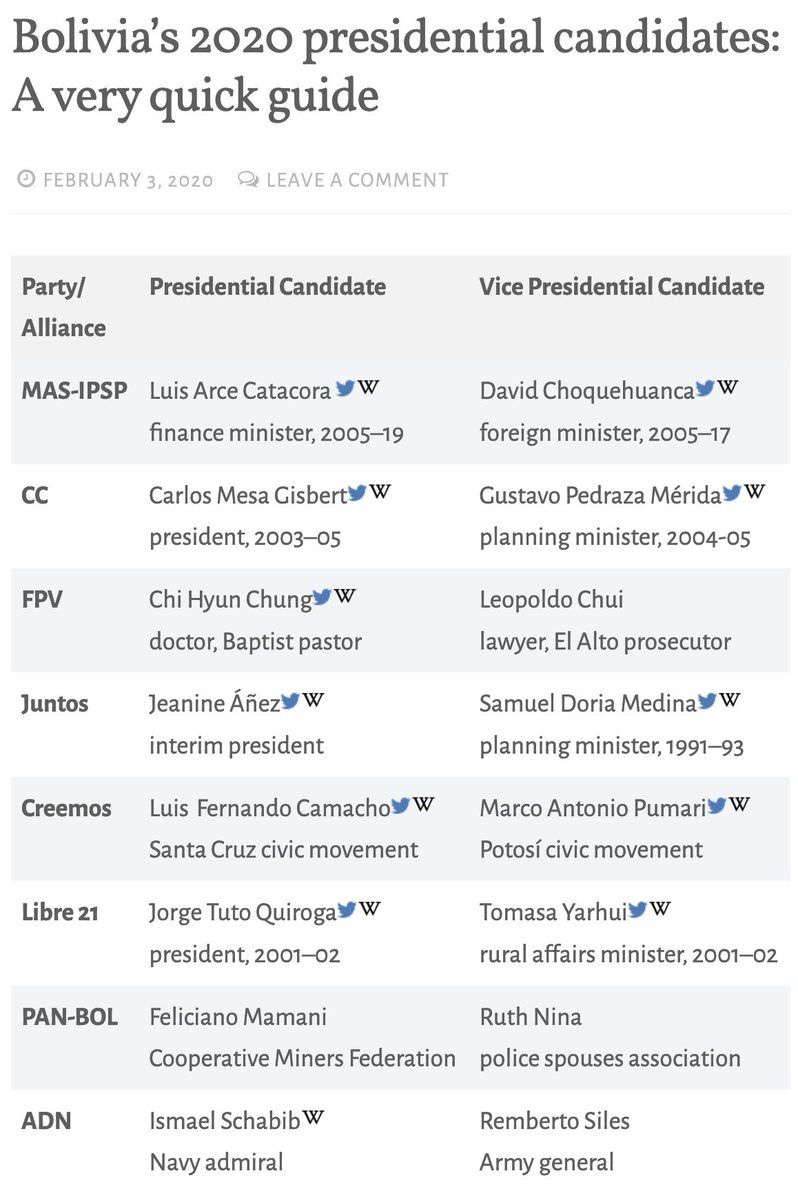This screenshot has width=798, height=1200.
Task: Open Jorge Tuto Quiroga's Twitter icon
Action: click(x=347, y=910)
